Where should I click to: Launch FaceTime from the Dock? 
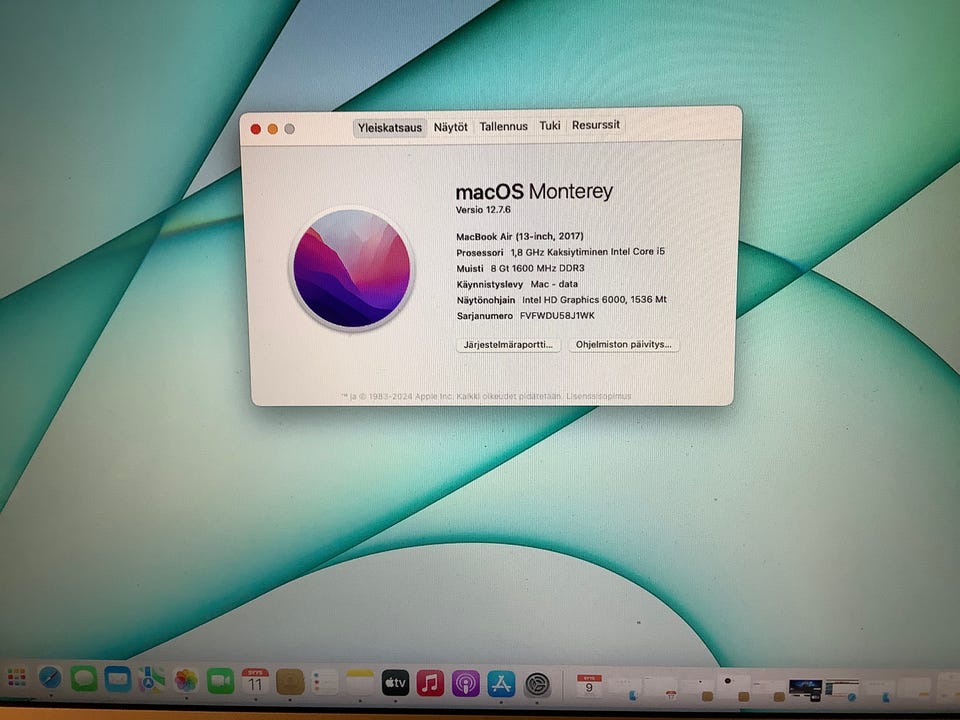point(220,681)
